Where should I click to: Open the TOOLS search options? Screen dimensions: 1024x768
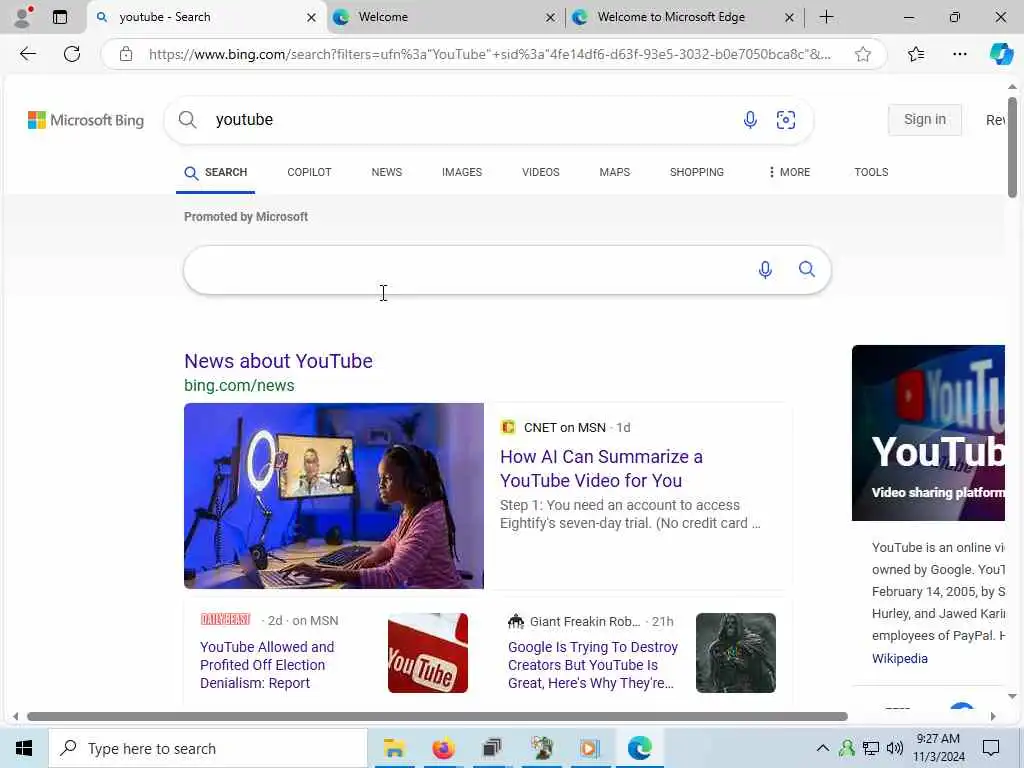(x=871, y=172)
